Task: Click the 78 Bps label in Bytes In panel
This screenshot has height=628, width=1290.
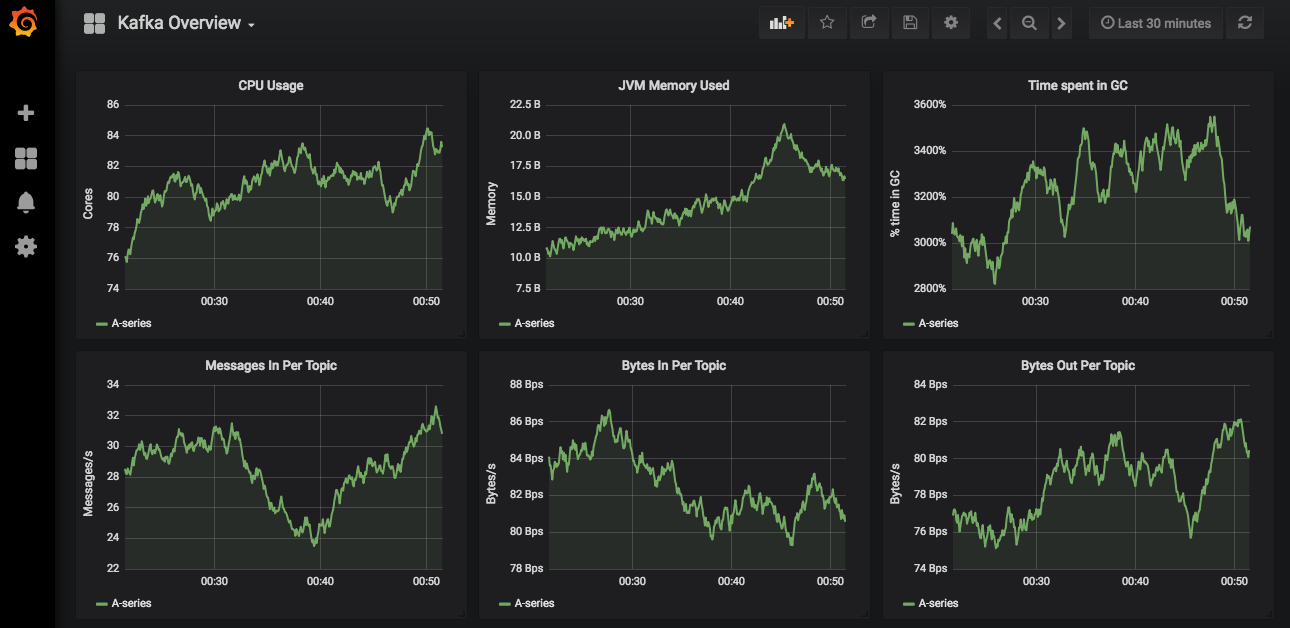Action: click(x=526, y=569)
